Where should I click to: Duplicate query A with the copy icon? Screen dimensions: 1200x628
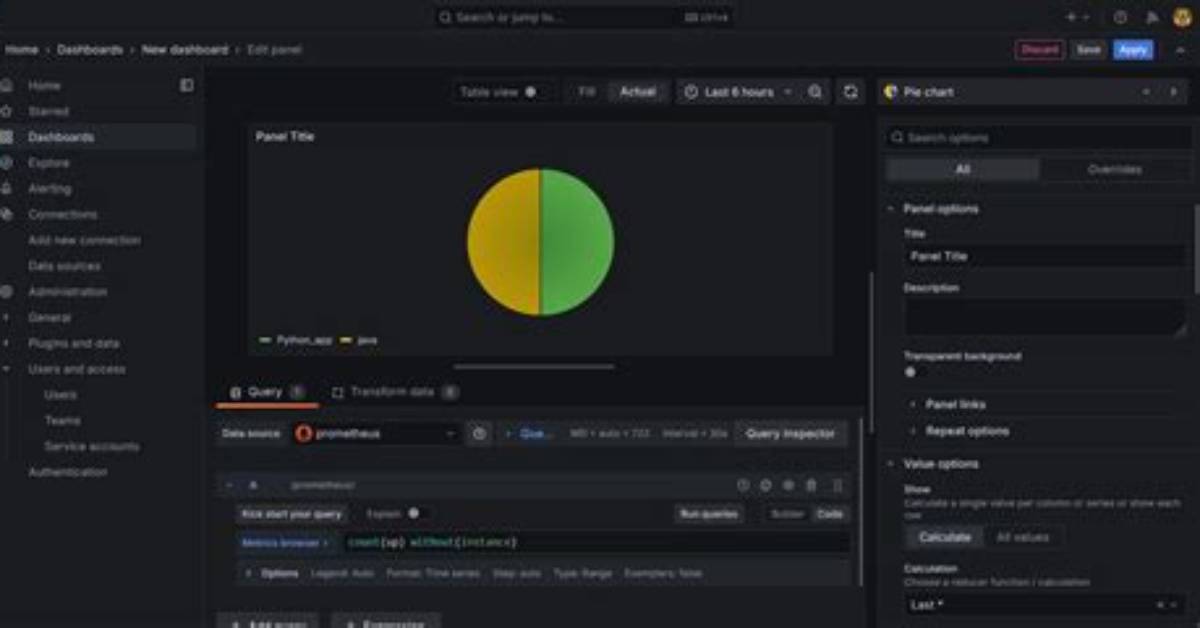point(766,485)
